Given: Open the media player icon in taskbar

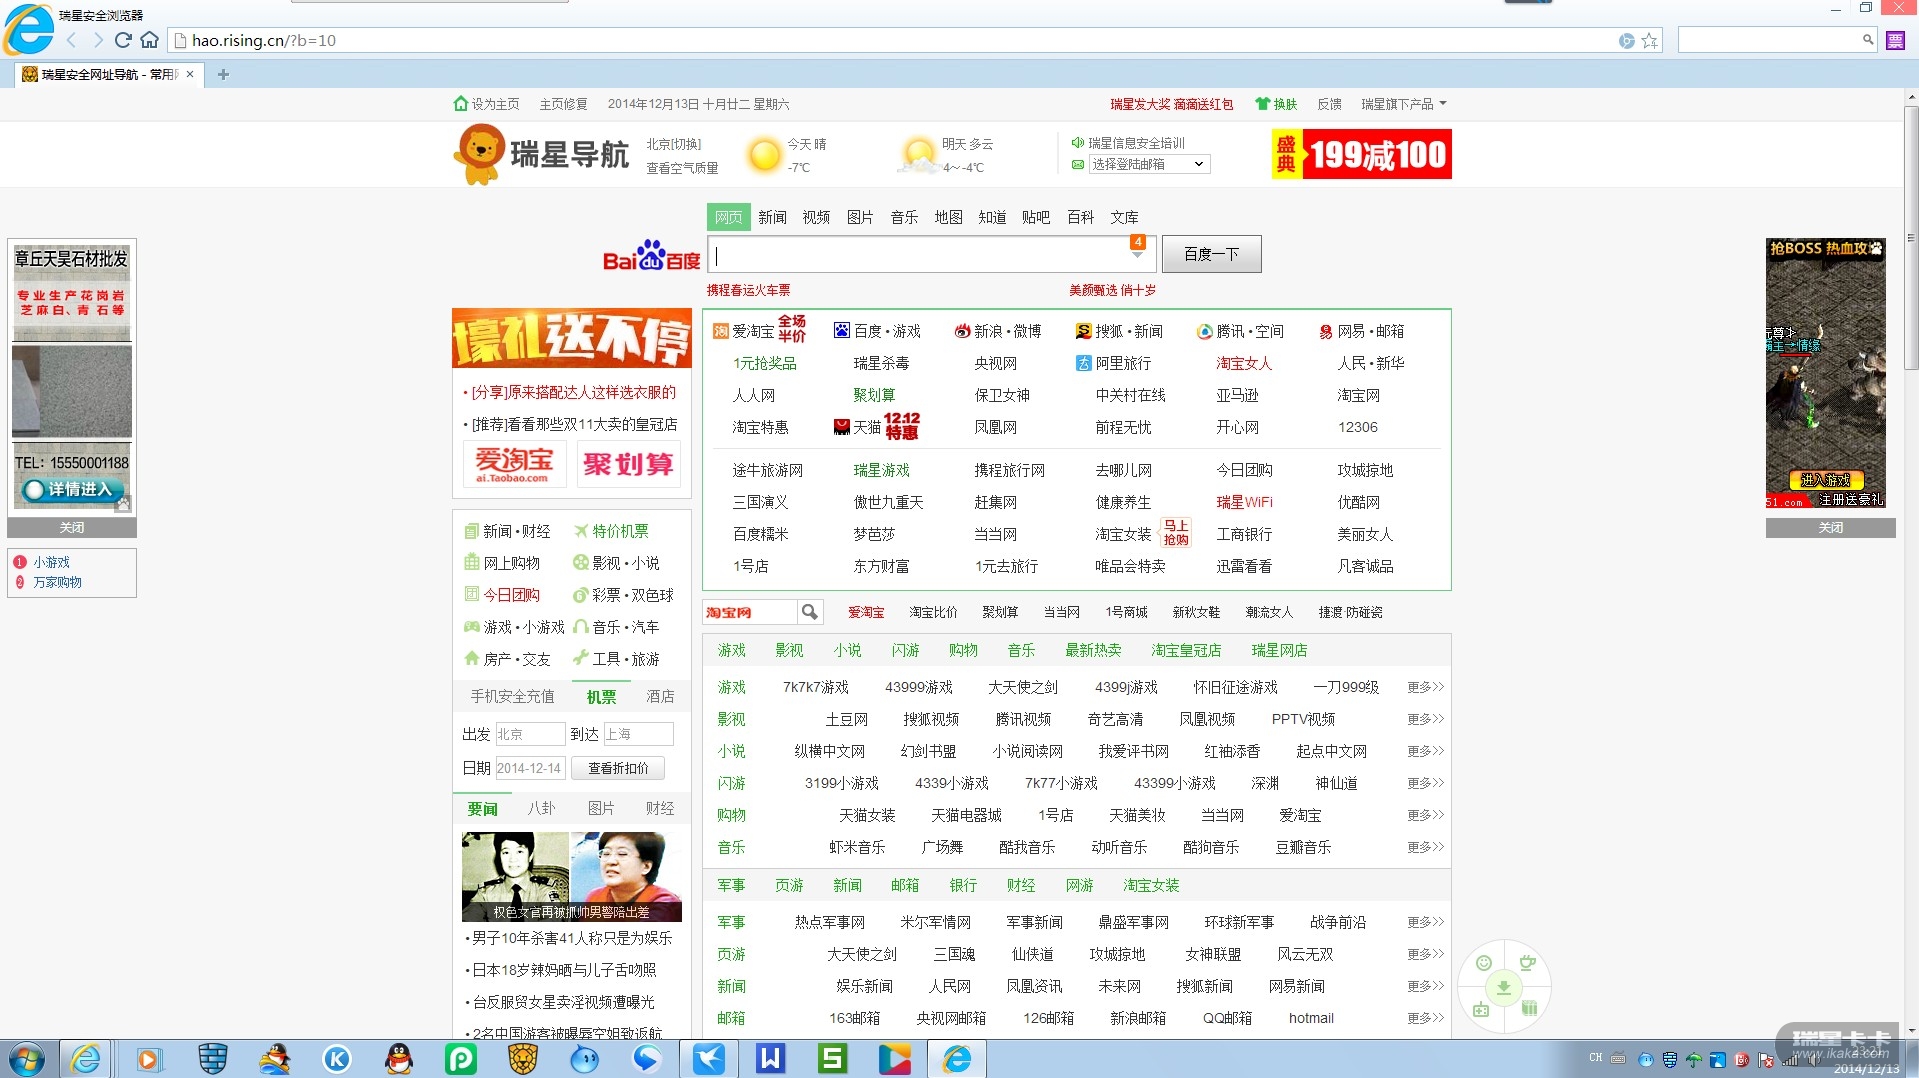Looking at the screenshot, I should tap(149, 1058).
